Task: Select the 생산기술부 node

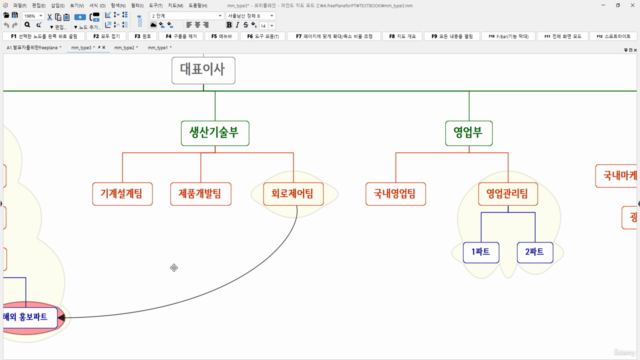Action: click(215, 133)
